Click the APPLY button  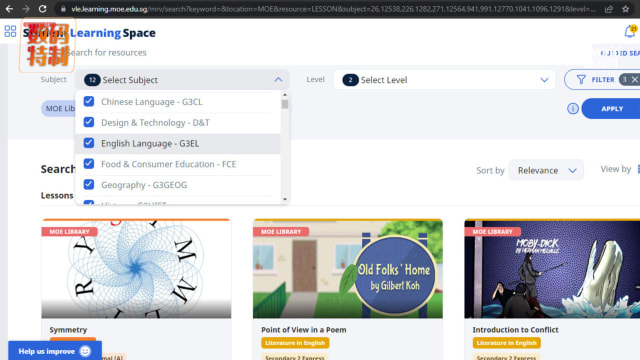point(611,109)
